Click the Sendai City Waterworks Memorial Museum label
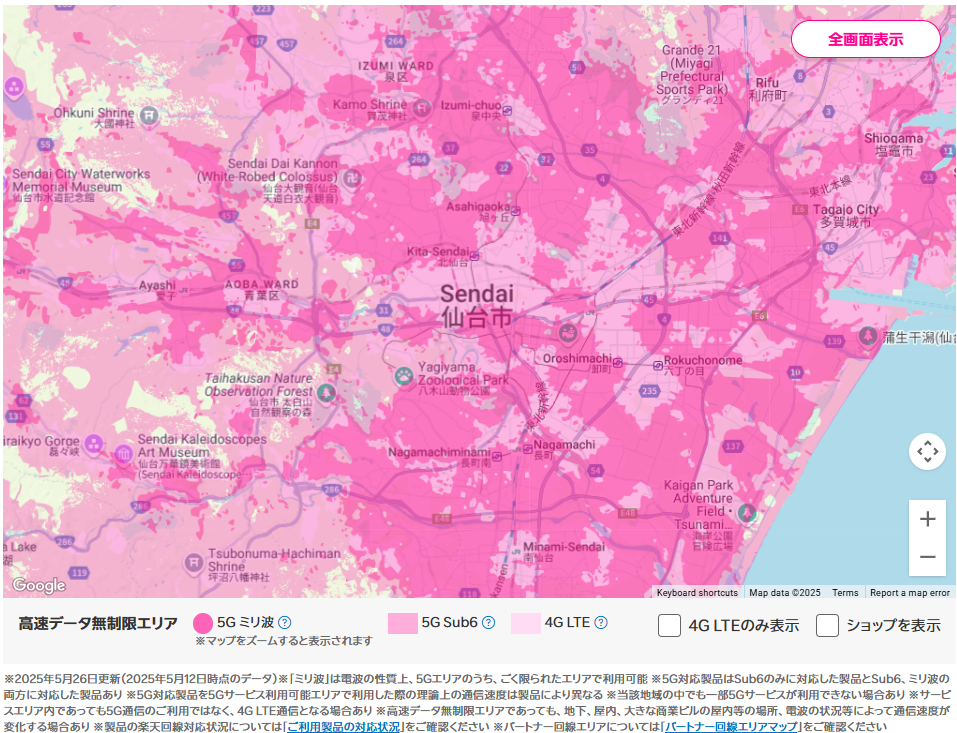Viewport: 957px width, 733px height. click(81, 186)
